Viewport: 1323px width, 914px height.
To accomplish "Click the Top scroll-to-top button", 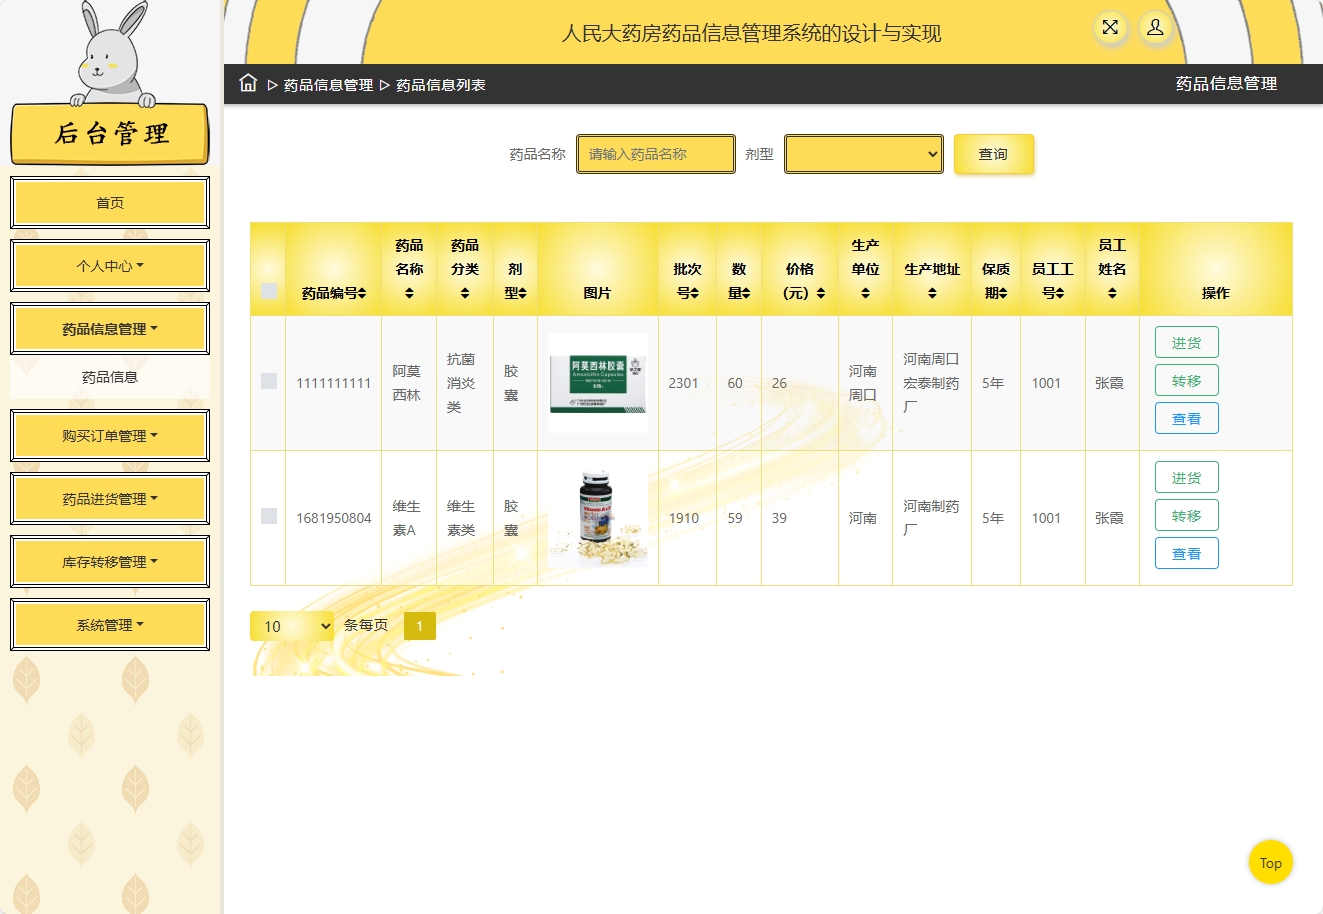I will coord(1271,863).
